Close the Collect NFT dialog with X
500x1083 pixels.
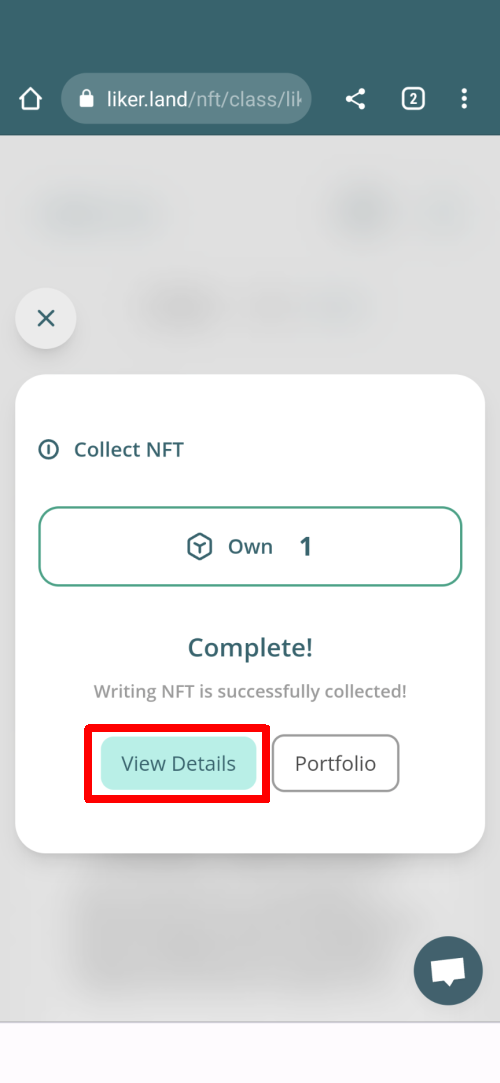pos(46,318)
